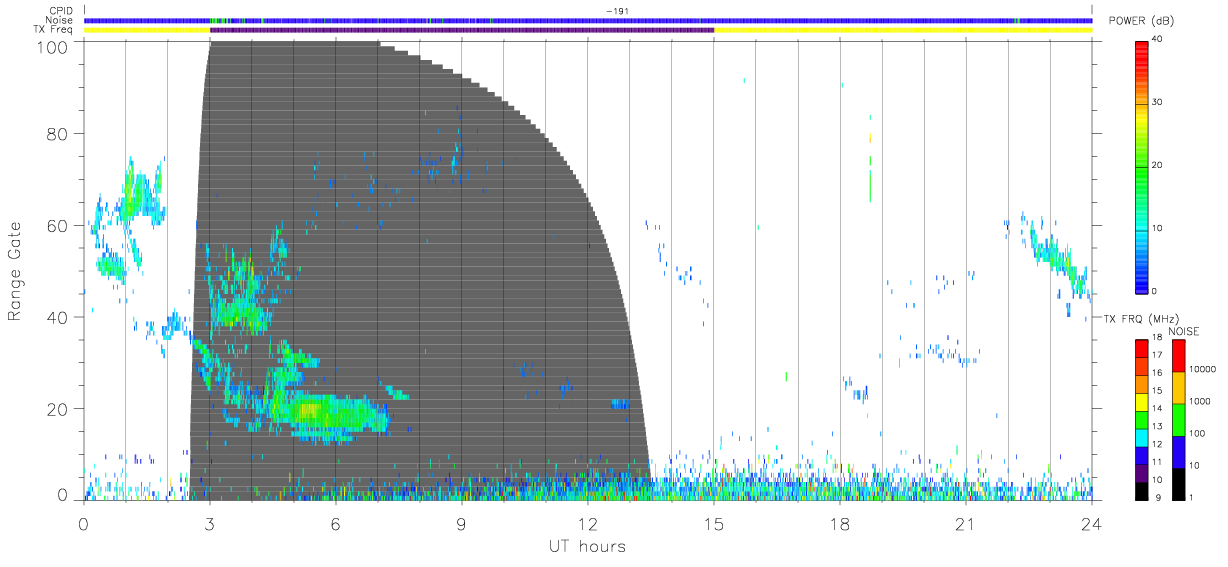Click the NOISE legend title
The image size is (1228, 567).
[1185, 331]
